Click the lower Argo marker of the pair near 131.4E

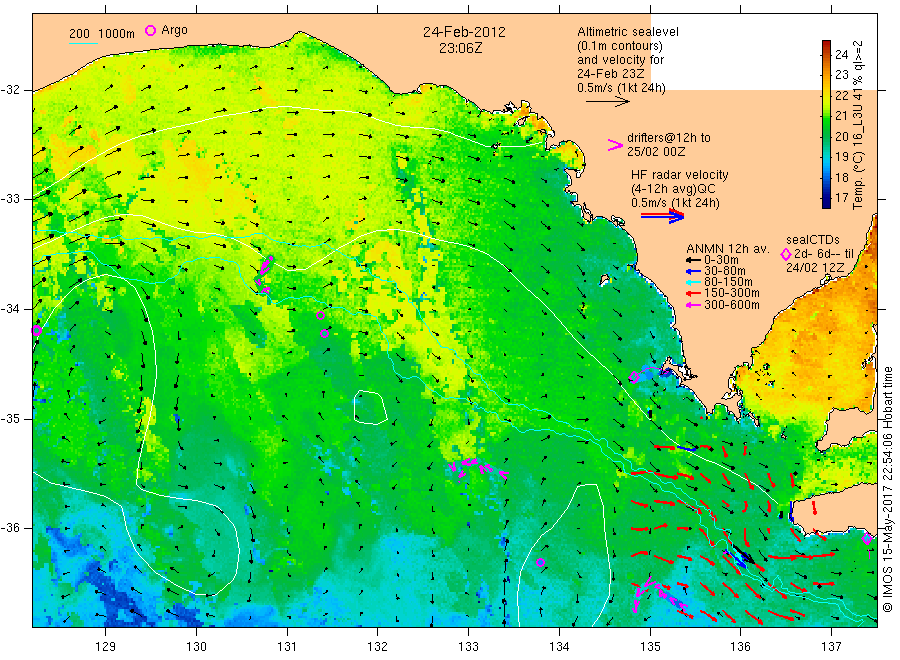324,333
